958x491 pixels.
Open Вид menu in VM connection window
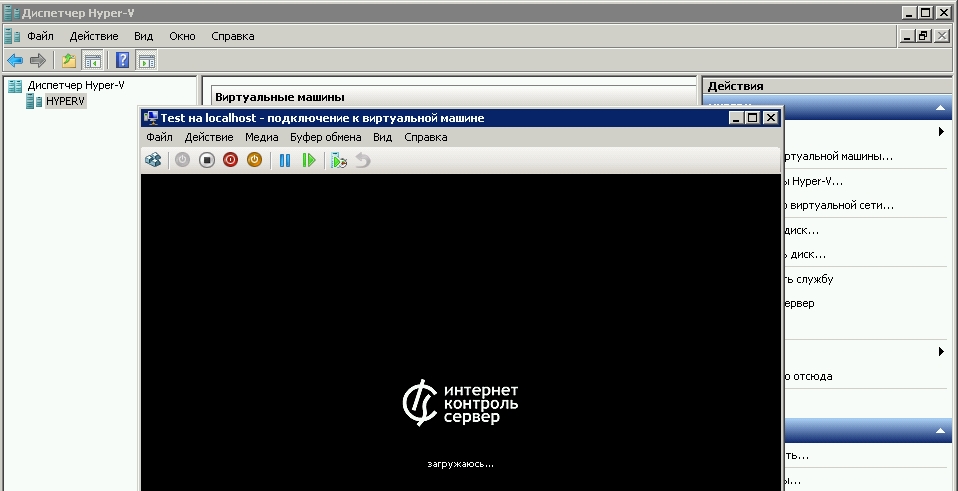click(x=382, y=137)
